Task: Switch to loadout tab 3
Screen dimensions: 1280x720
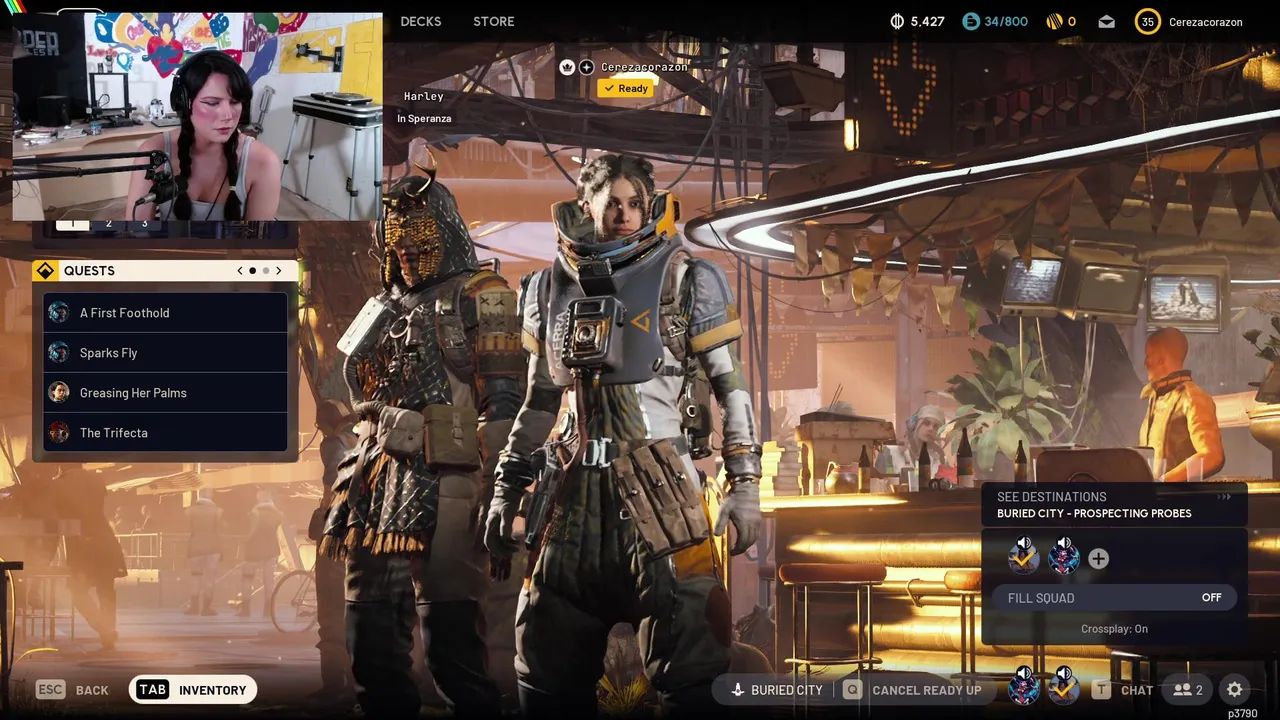Action: point(144,223)
